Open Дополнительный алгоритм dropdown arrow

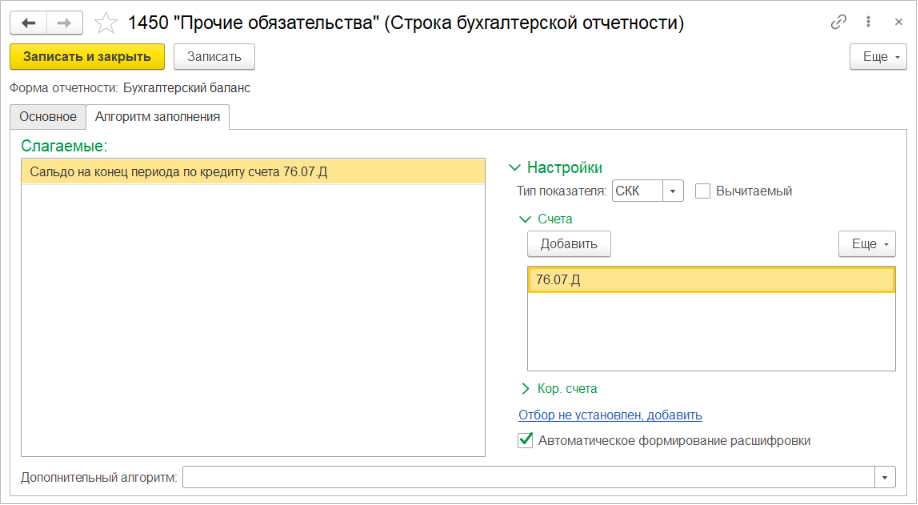(885, 478)
